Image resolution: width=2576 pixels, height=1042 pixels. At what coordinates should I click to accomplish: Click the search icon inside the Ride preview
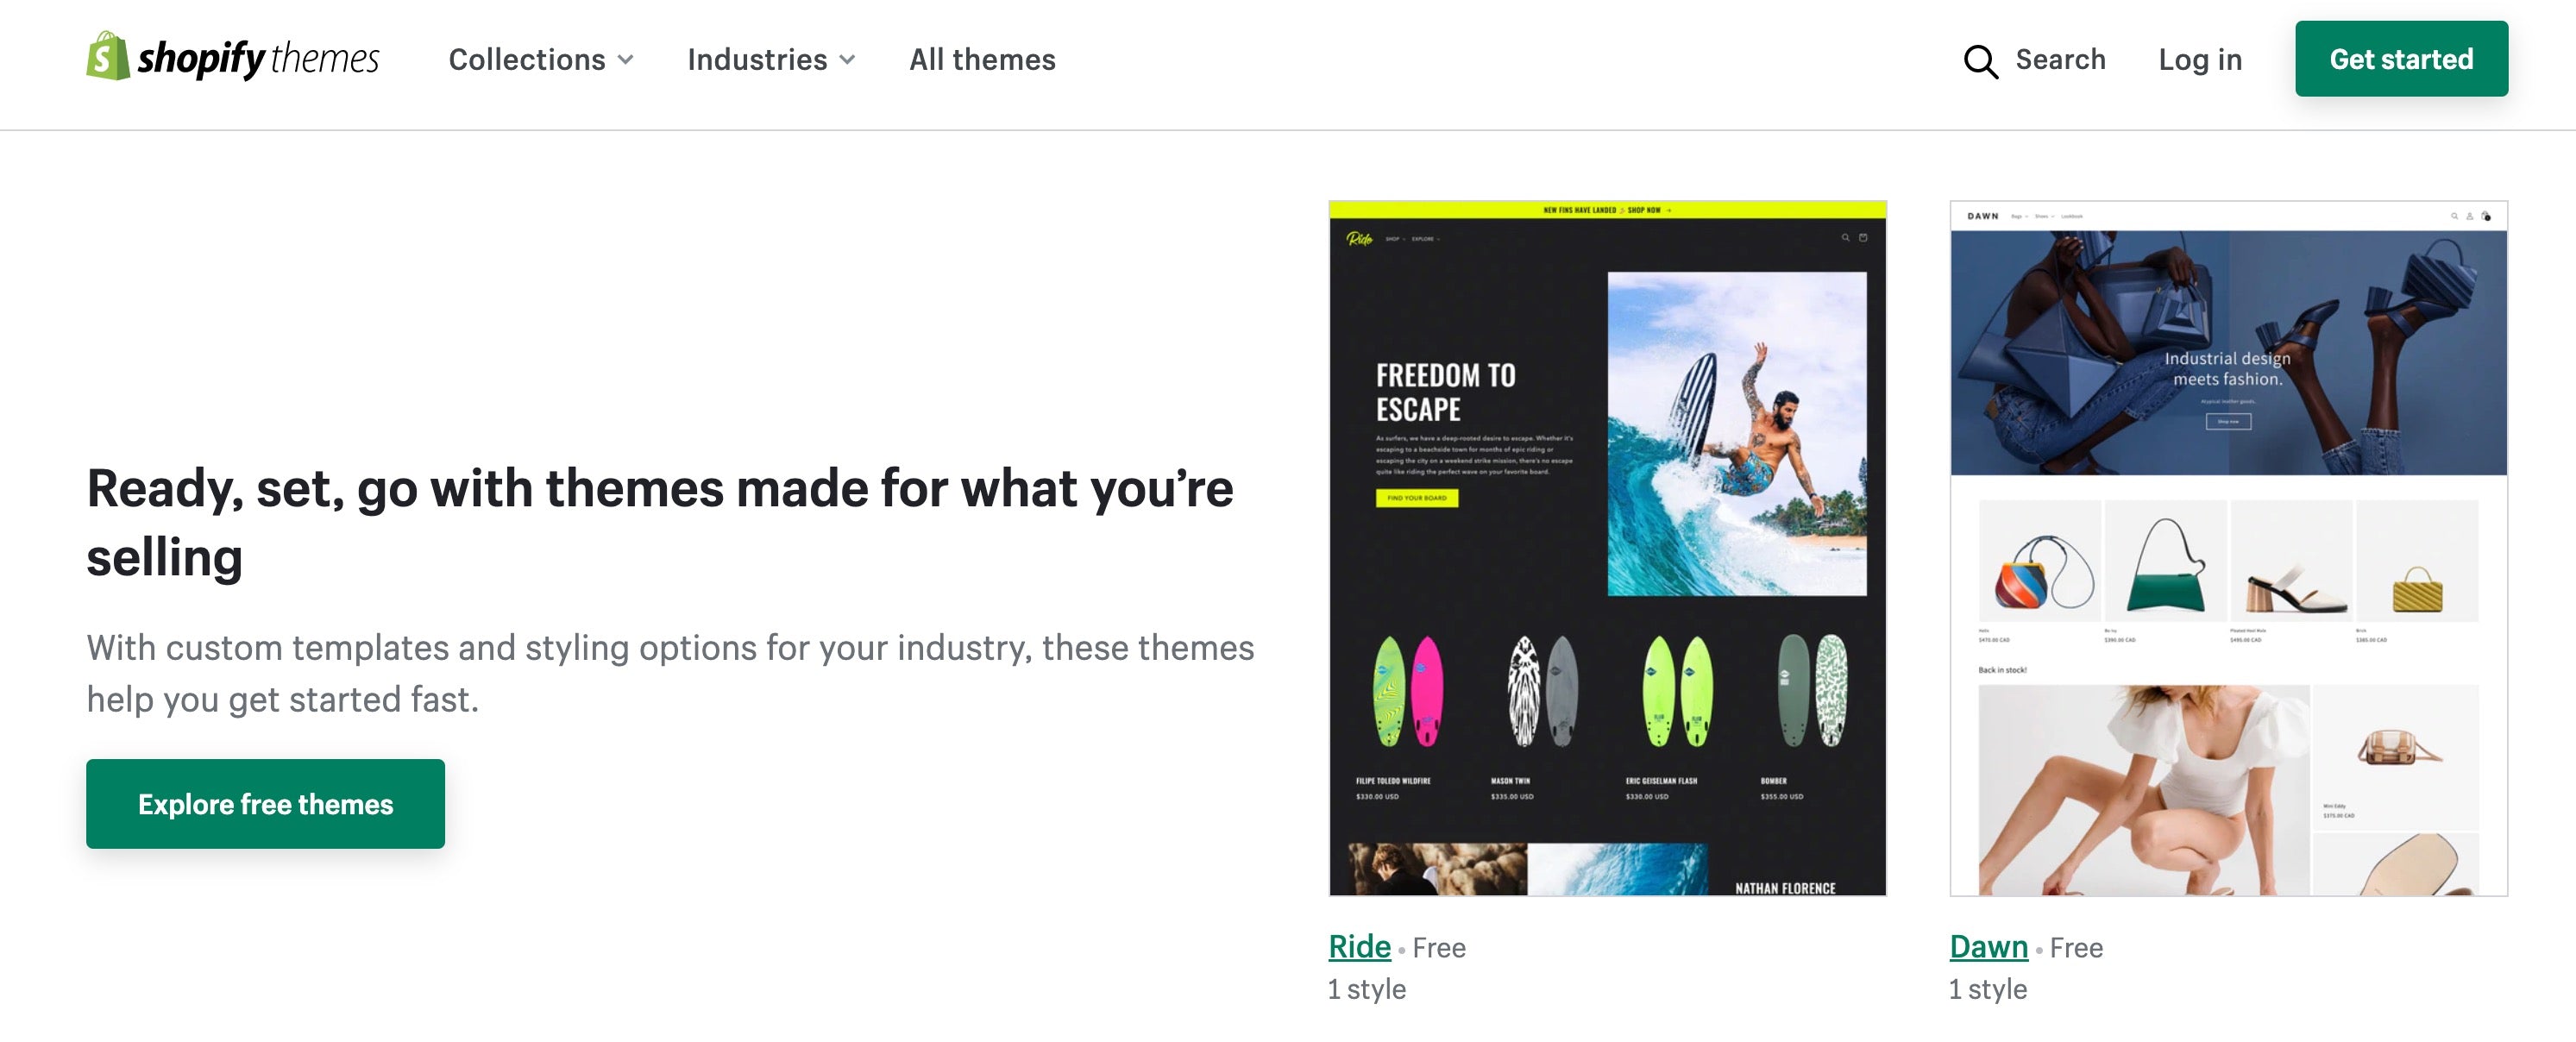click(1846, 238)
